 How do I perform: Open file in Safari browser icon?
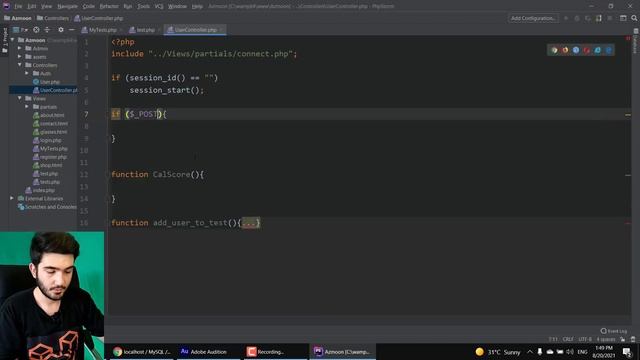(x=576, y=50)
